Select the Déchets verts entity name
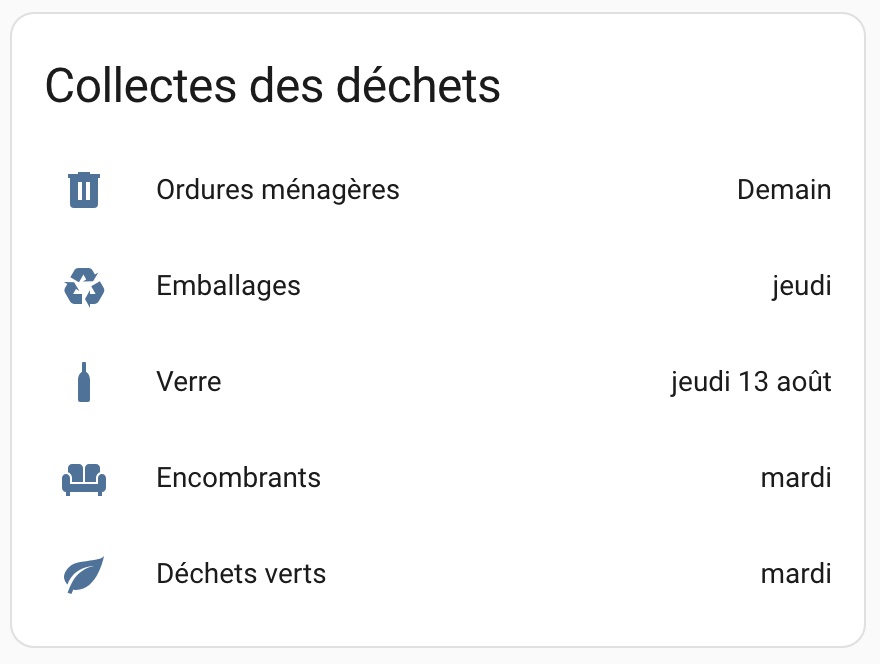The height and width of the screenshot is (664, 880). (x=241, y=574)
